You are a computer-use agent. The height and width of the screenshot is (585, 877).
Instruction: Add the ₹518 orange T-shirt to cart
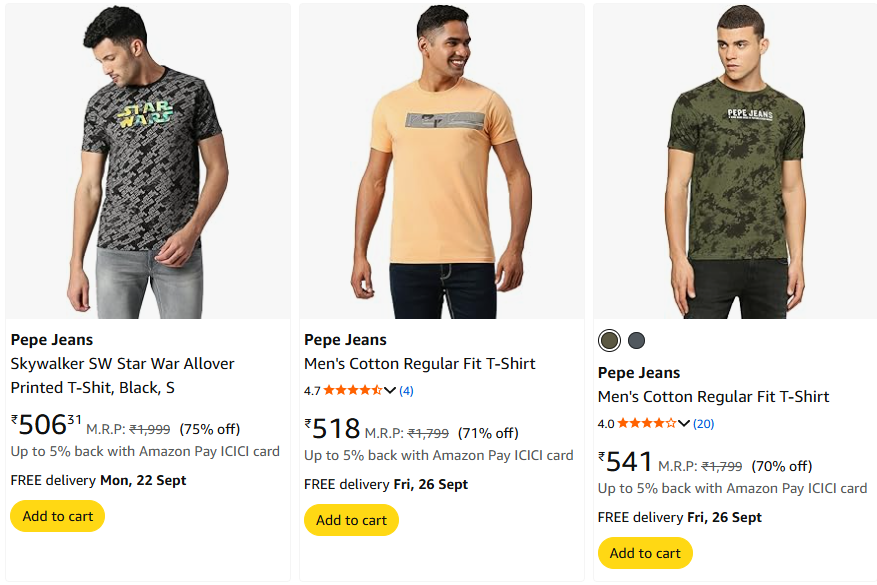click(351, 520)
